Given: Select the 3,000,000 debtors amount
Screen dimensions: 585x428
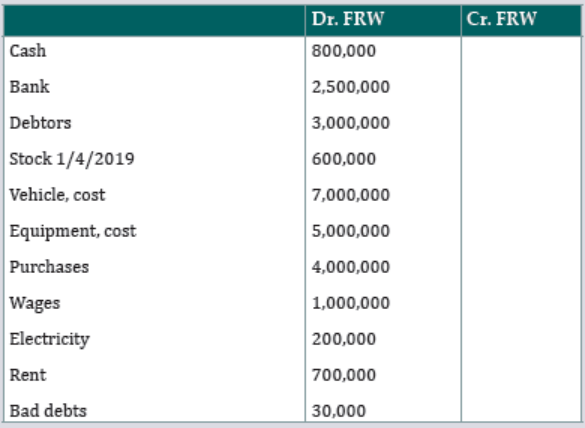Looking at the screenshot, I should pyautogui.click(x=351, y=123).
